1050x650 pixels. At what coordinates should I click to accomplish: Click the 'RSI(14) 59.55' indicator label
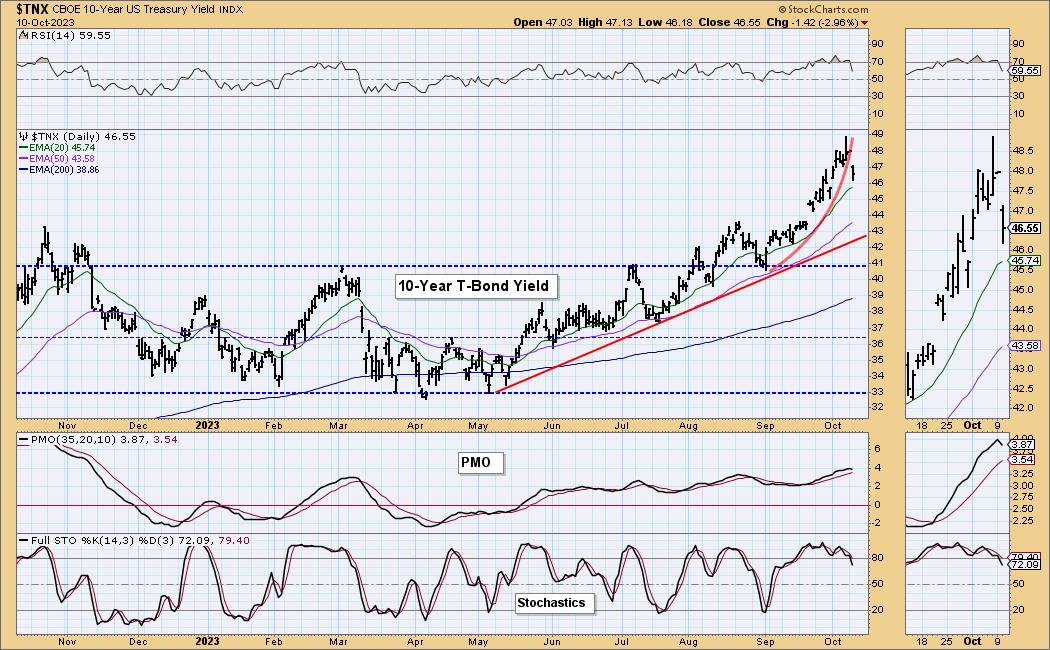click(x=69, y=35)
